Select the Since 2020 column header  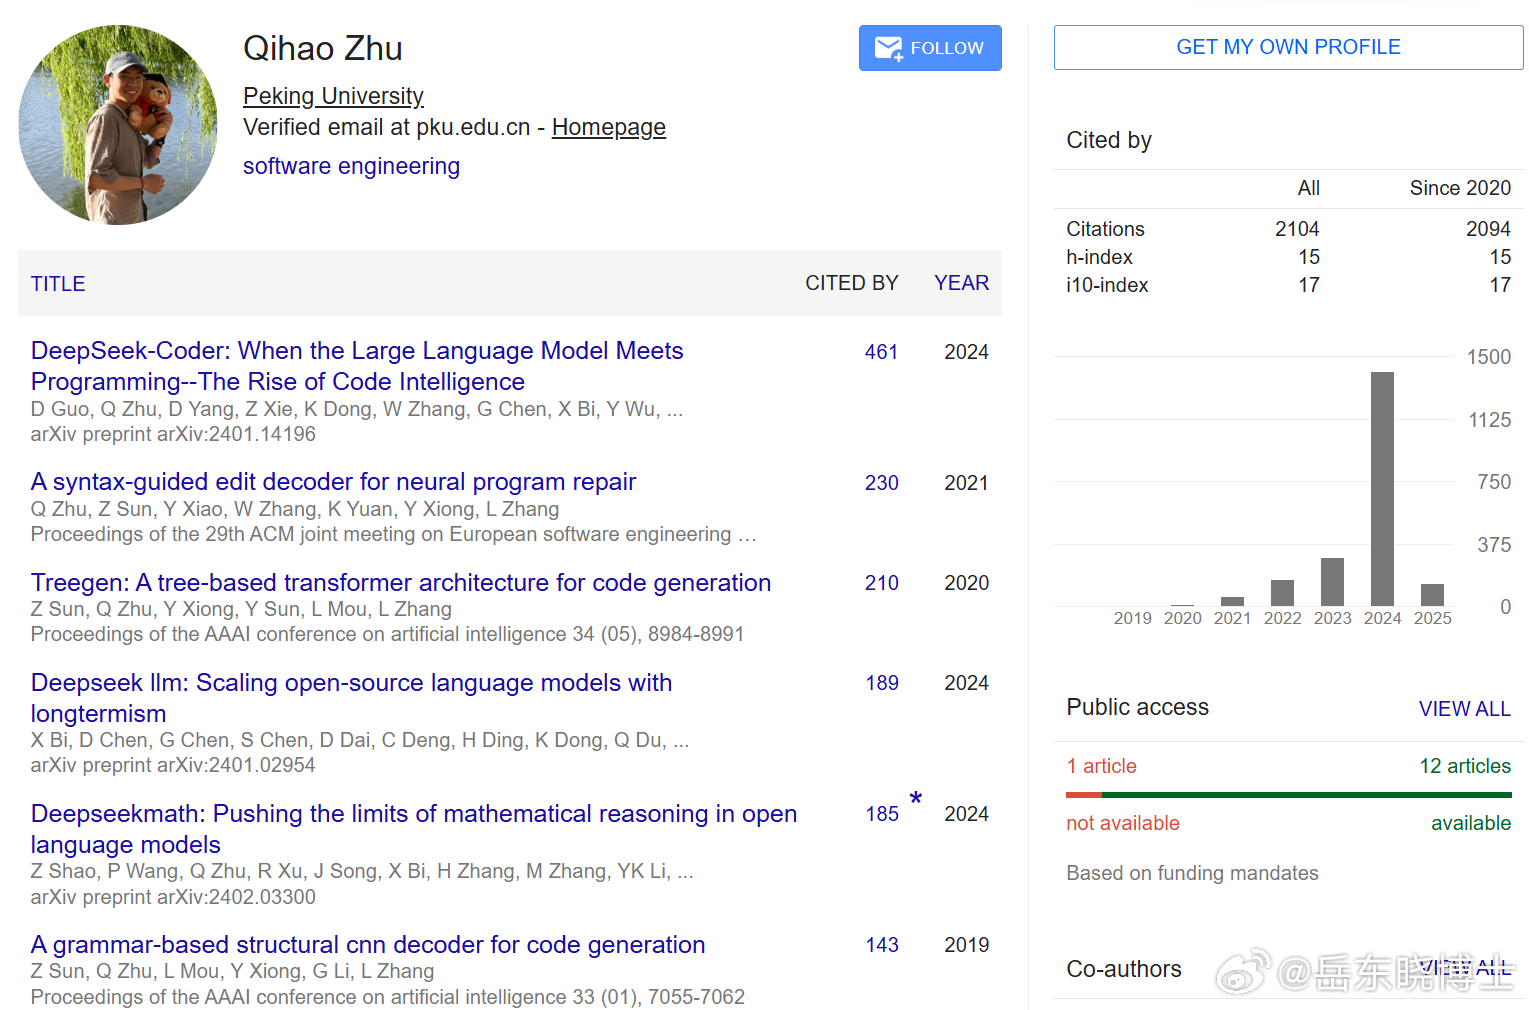(1460, 188)
